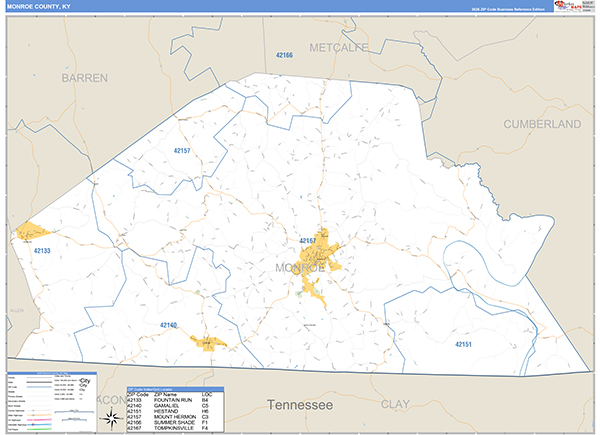Click HESTAND in the ZIP index table
The height and width of the screenshot is (435, 600).
166,411
